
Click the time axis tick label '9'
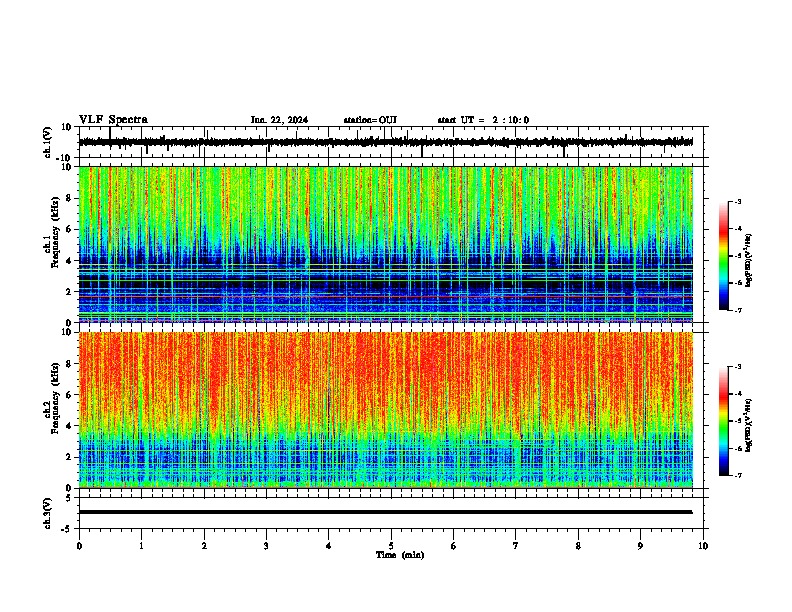640,546
